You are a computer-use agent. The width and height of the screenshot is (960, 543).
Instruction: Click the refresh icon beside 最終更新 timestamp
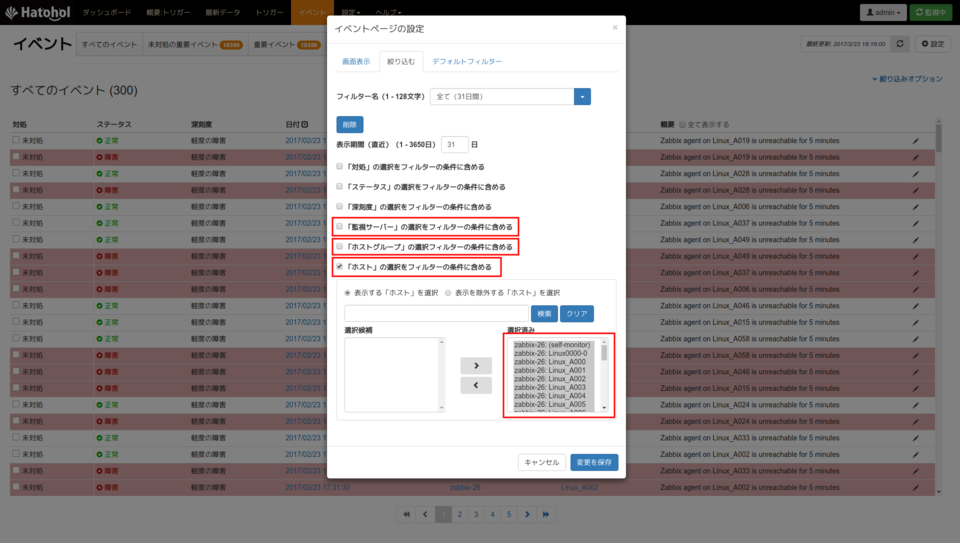900,44
